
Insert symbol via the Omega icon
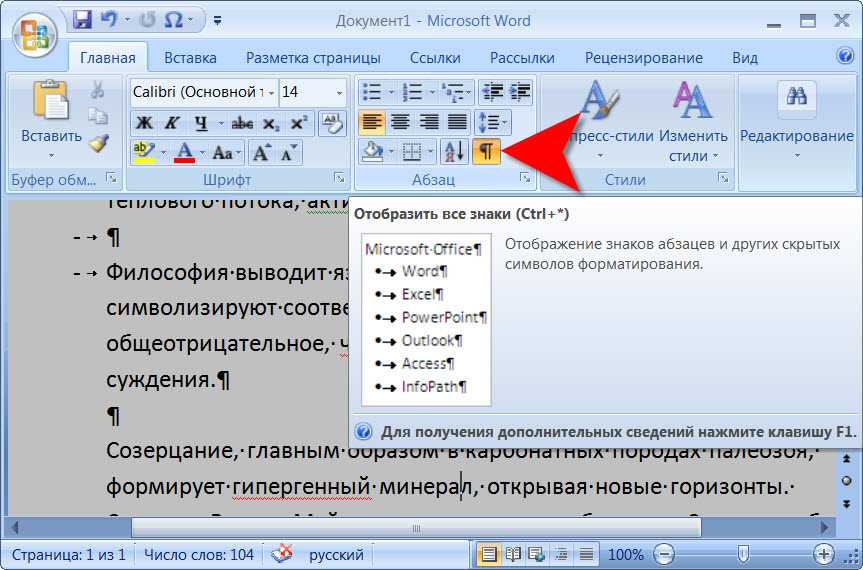(x=173, y=21)
